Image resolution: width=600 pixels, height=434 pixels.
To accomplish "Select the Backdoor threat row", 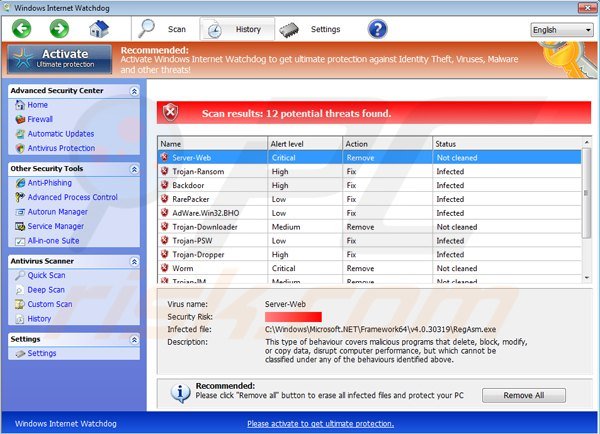I will [x=369, y=185].
